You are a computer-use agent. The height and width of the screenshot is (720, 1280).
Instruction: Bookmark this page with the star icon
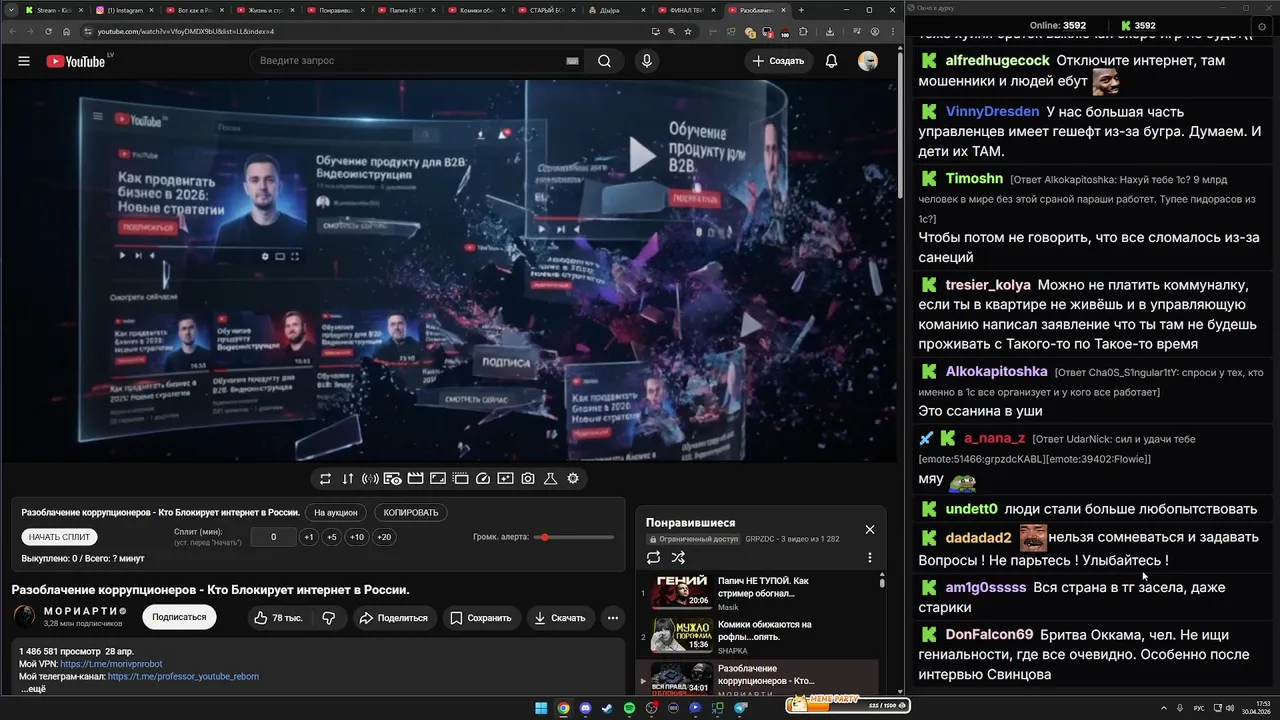pos(688,31)
